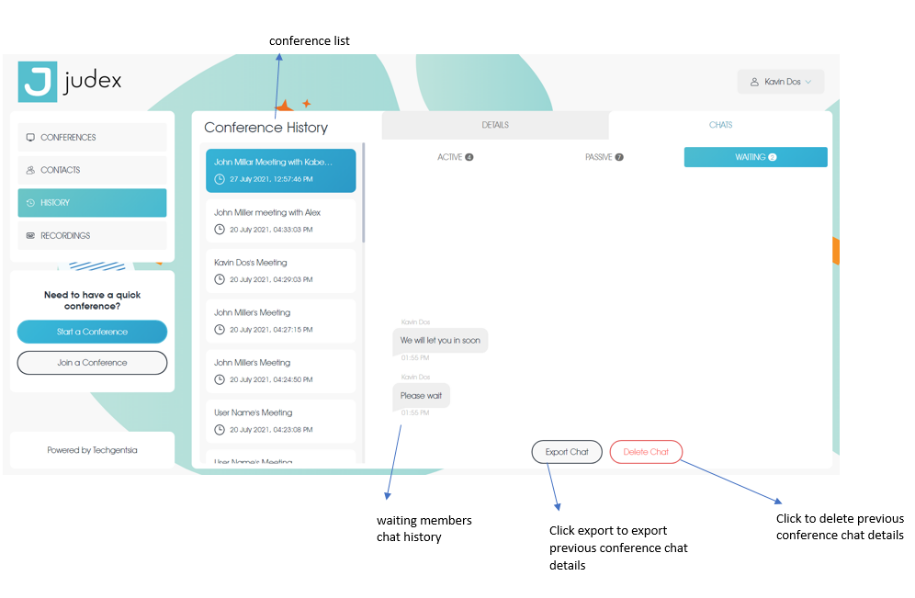Click the History clock icon in sidebar
Viewport: 915px width, 598px height.
pyautogui.click(x=30, y=203)
